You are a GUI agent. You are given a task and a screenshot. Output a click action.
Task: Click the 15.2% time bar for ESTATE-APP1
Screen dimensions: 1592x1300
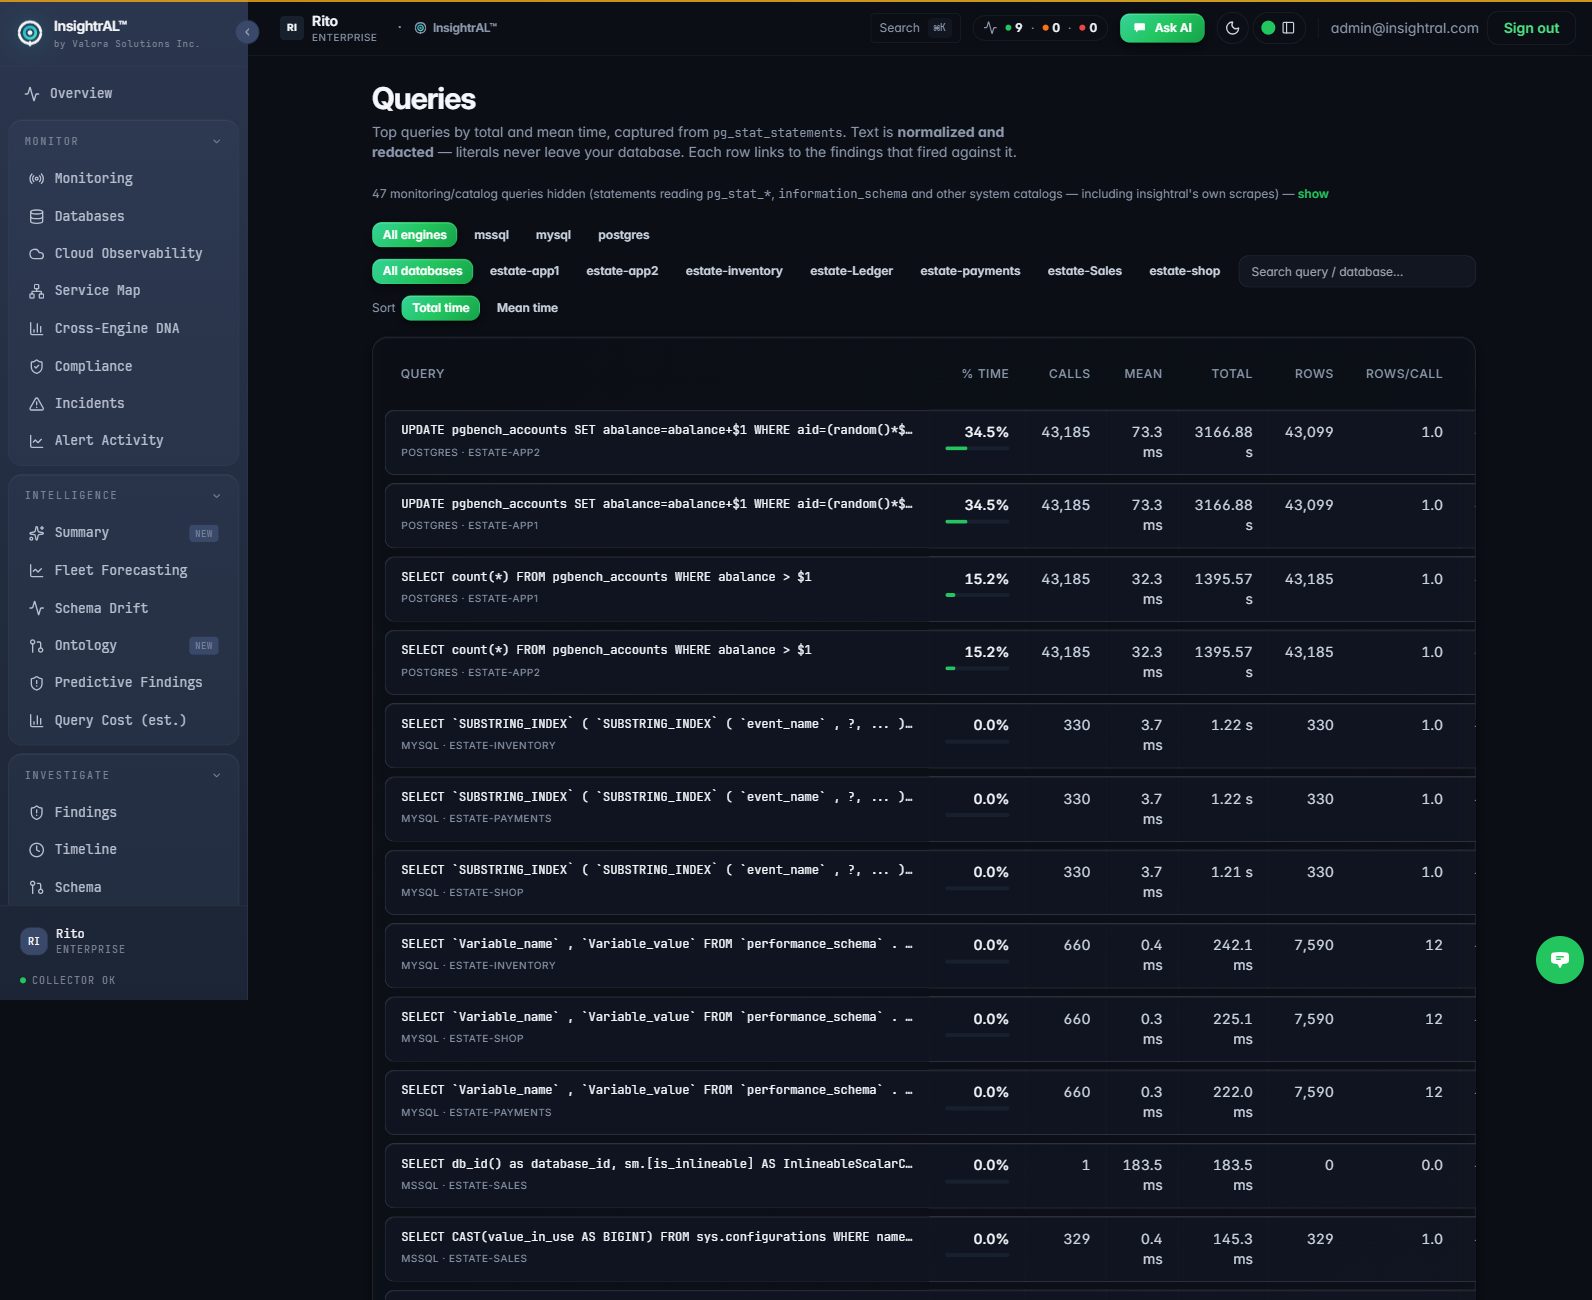point(977,595)
